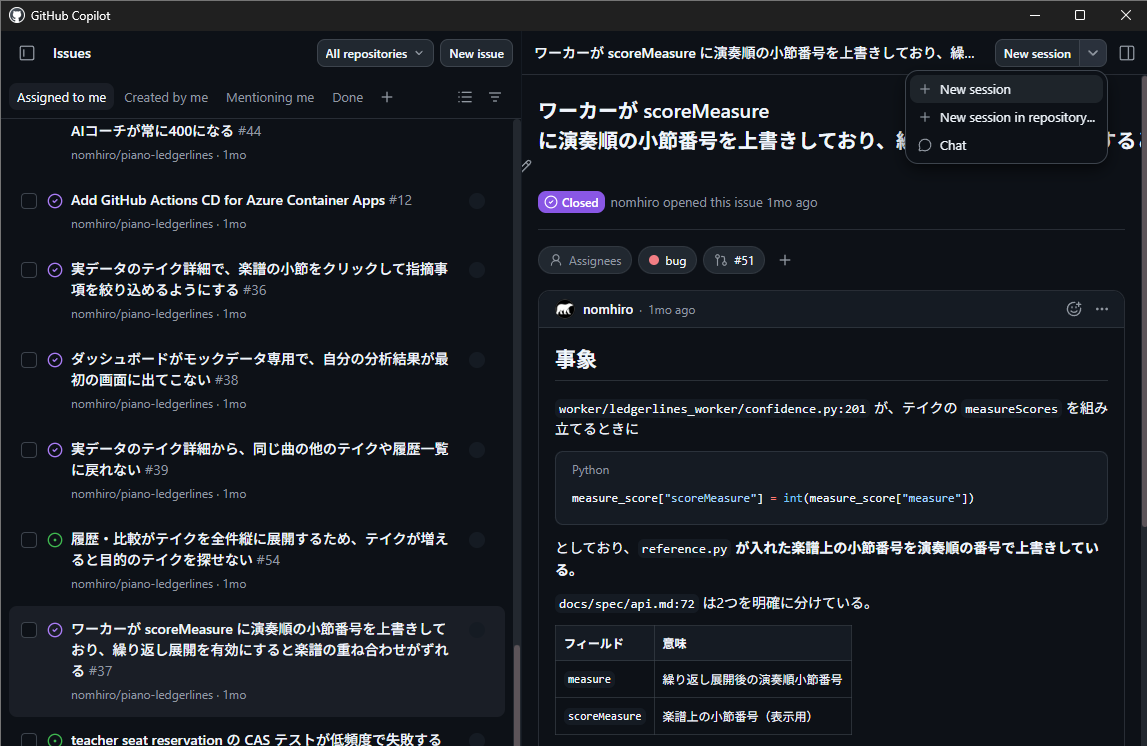Click the measure table cell
Viewport: 1147px width, 746px height.
(x=605, y=679)
